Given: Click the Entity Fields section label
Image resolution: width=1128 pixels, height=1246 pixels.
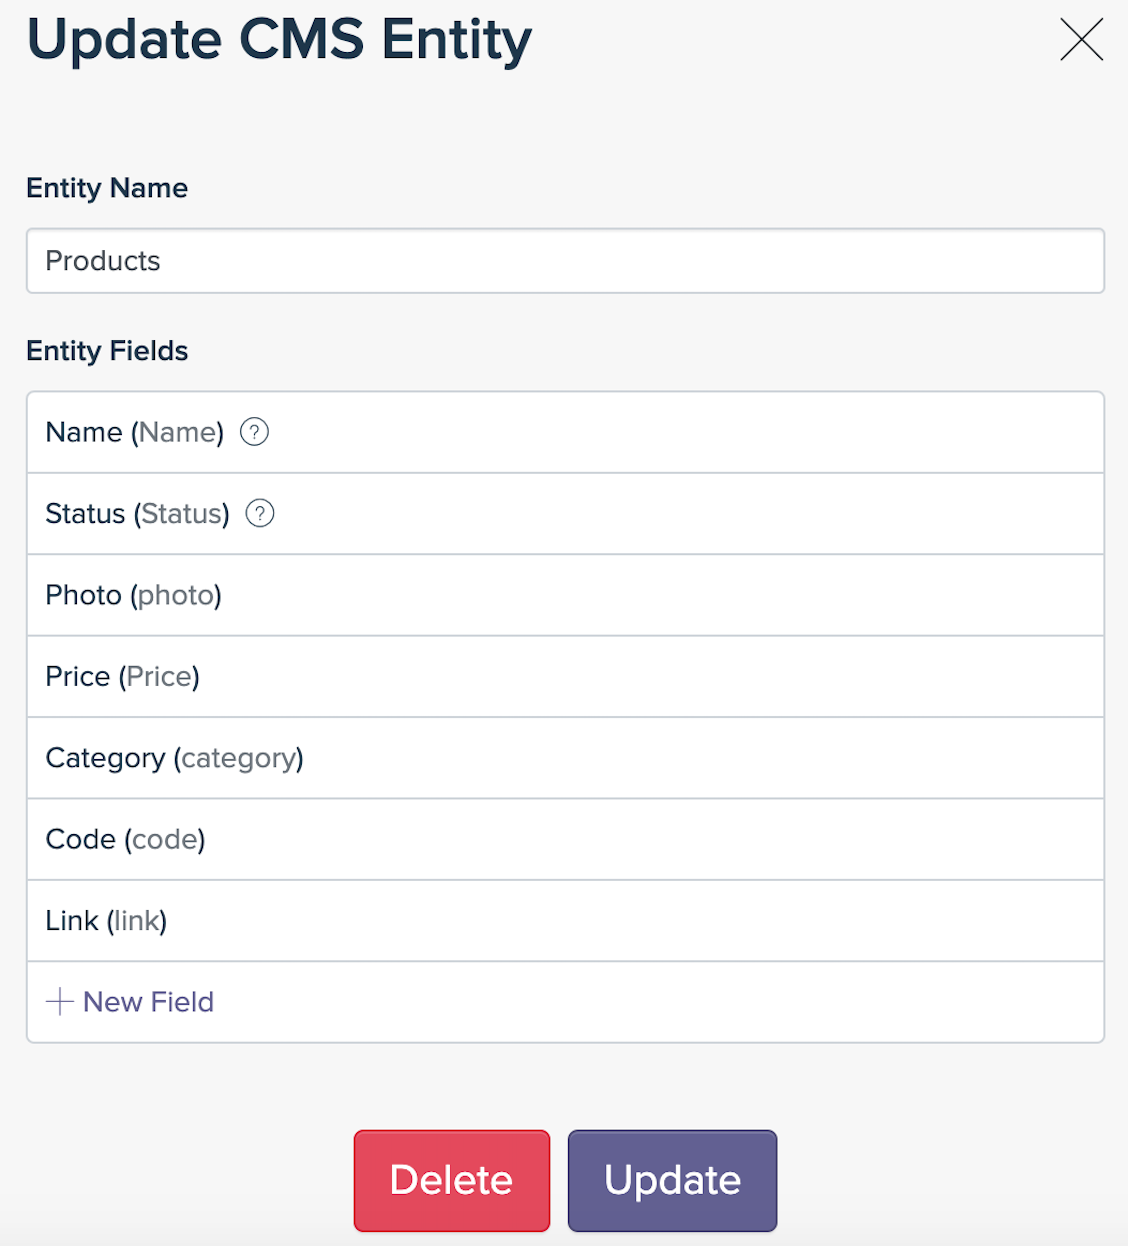Looking at the screenshot, I should coord(107,351).
